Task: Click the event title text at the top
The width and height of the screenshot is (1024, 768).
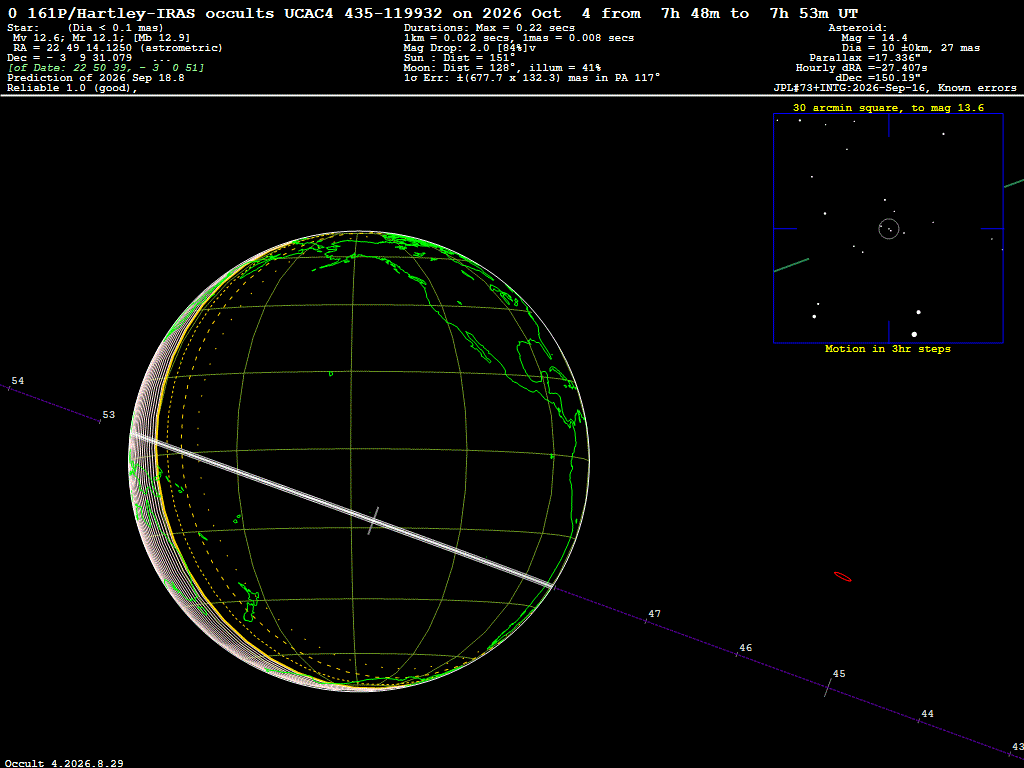Action: tap(432, 13)
